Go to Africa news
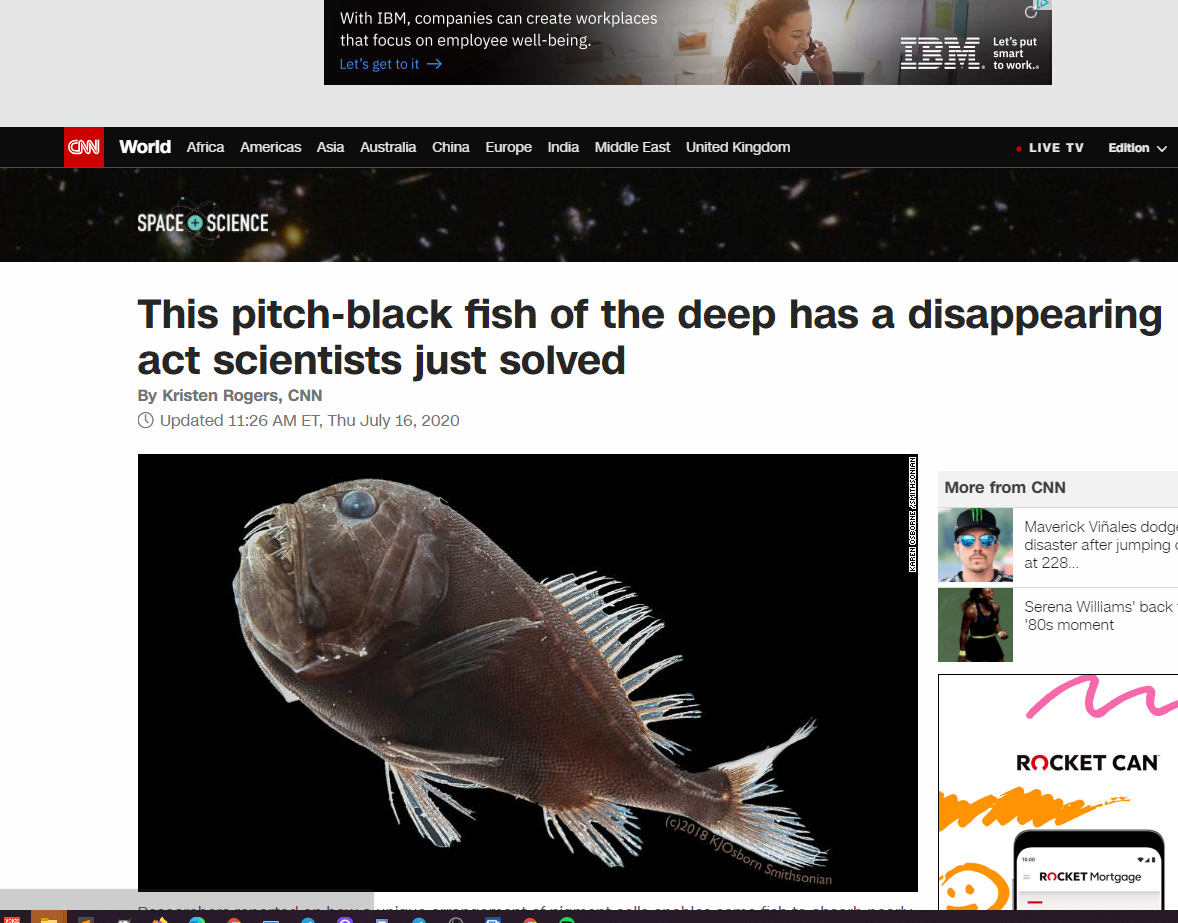1178x923 pixels. 205,147
